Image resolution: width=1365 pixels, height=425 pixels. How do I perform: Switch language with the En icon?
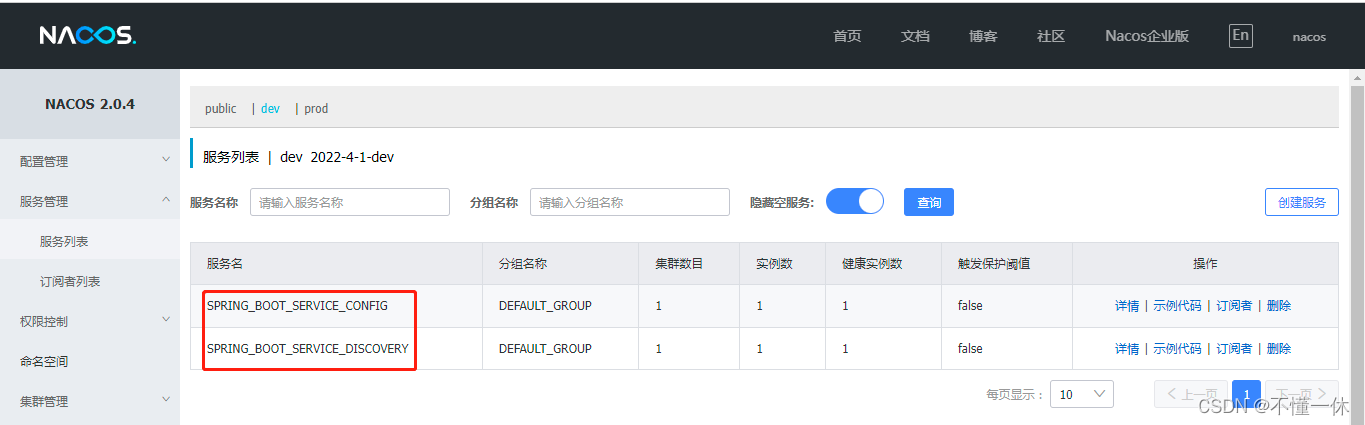(1240, 35)
